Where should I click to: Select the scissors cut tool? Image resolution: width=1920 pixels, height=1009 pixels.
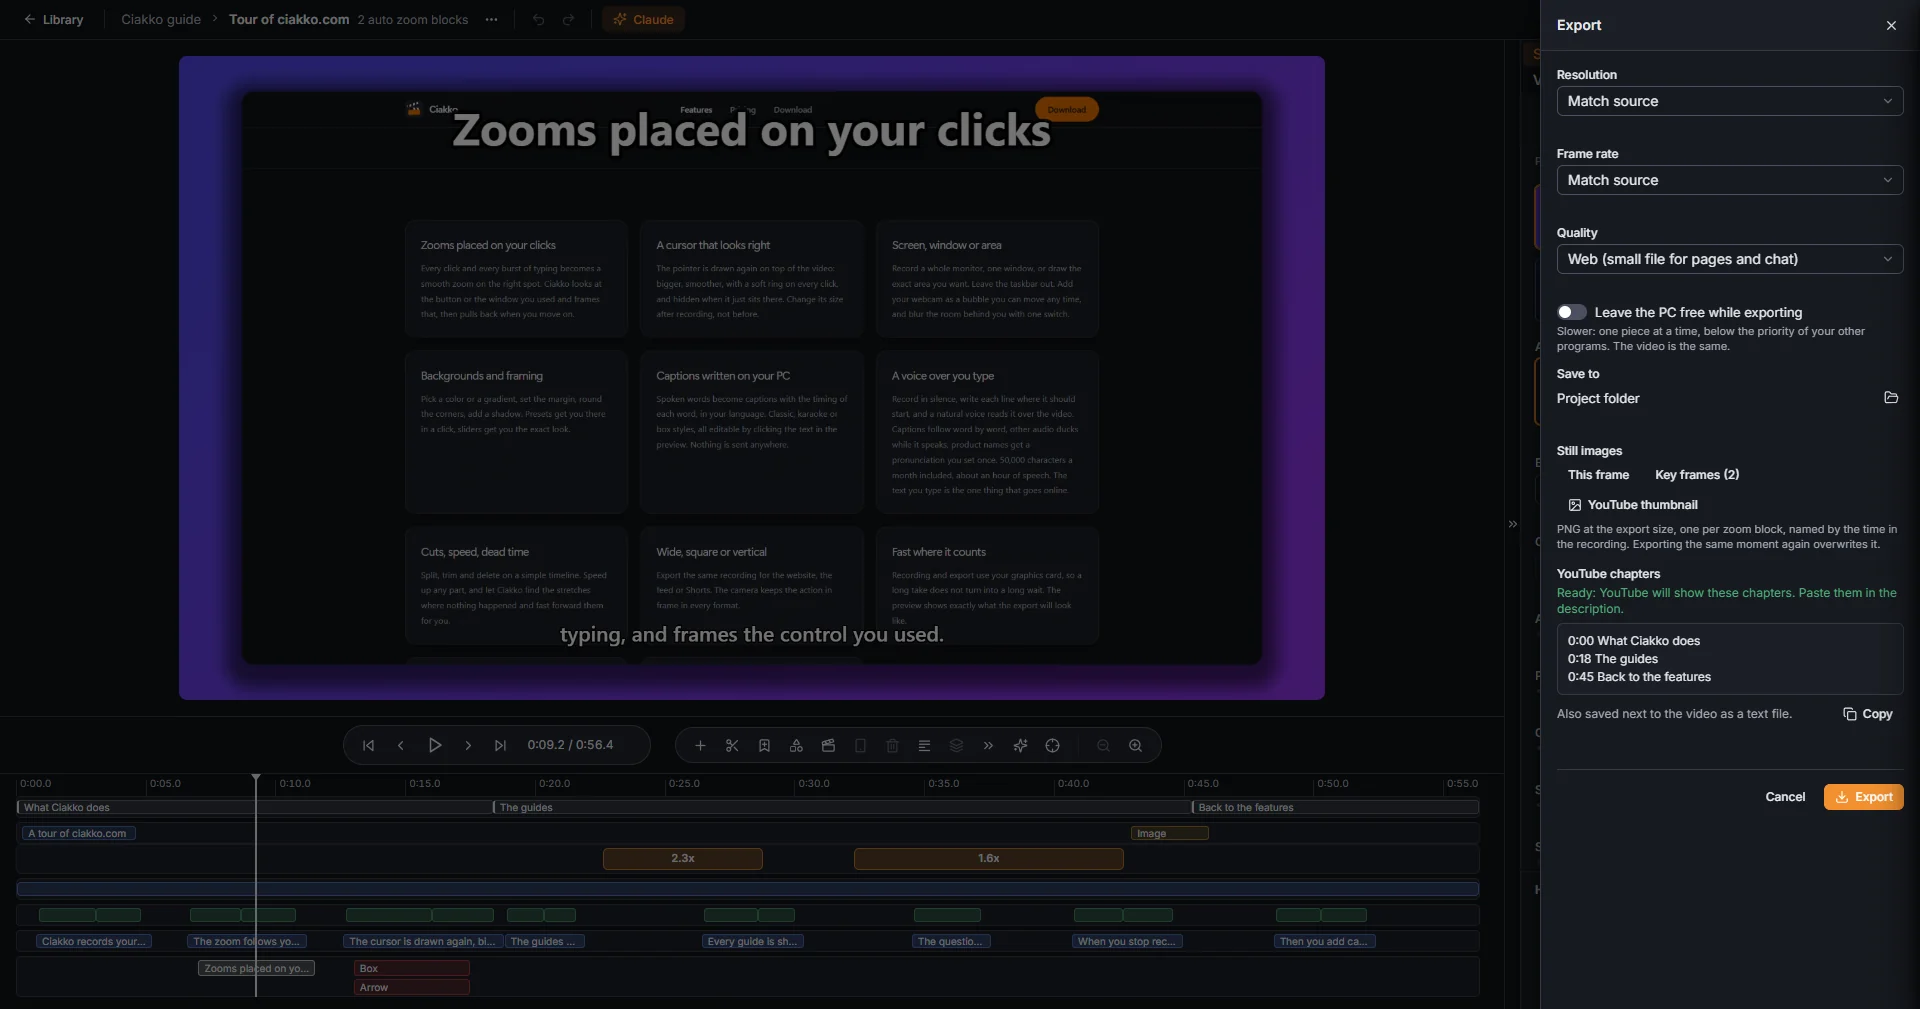coord(732,745)
